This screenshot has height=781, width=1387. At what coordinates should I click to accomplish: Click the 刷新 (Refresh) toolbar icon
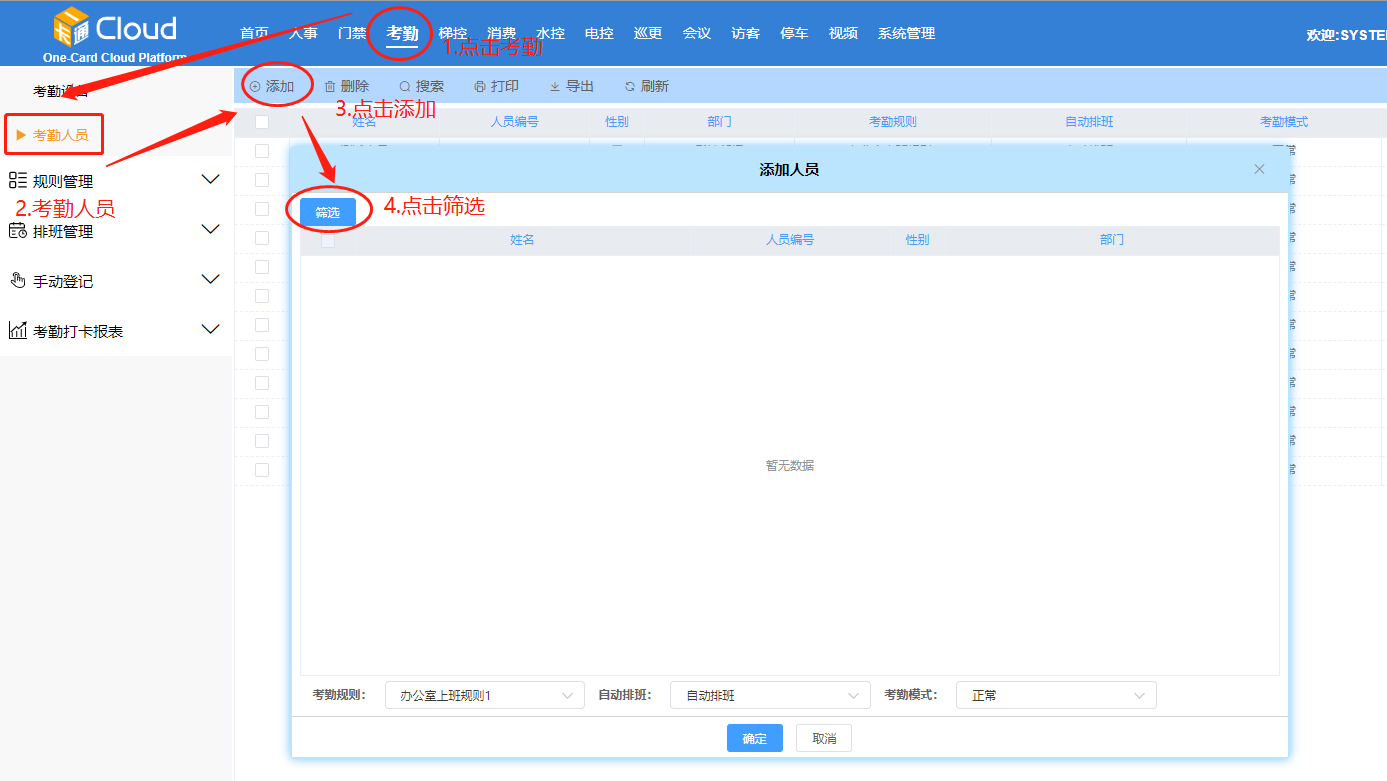click(629, 85)
